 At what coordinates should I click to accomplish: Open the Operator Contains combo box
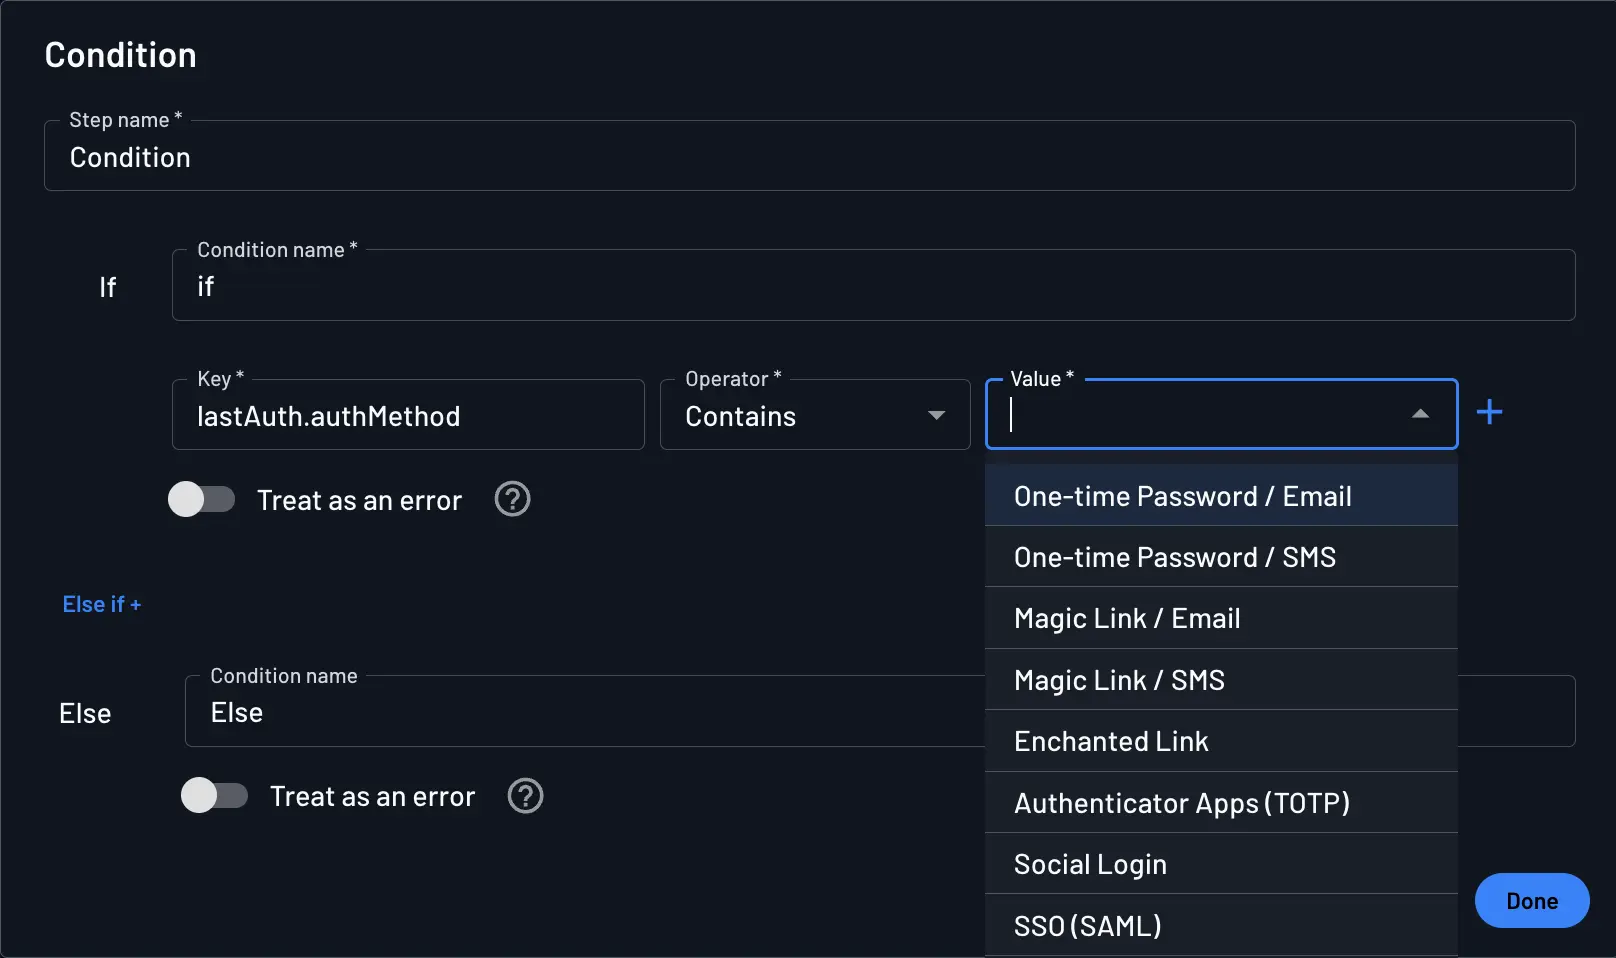coord(815,414)
